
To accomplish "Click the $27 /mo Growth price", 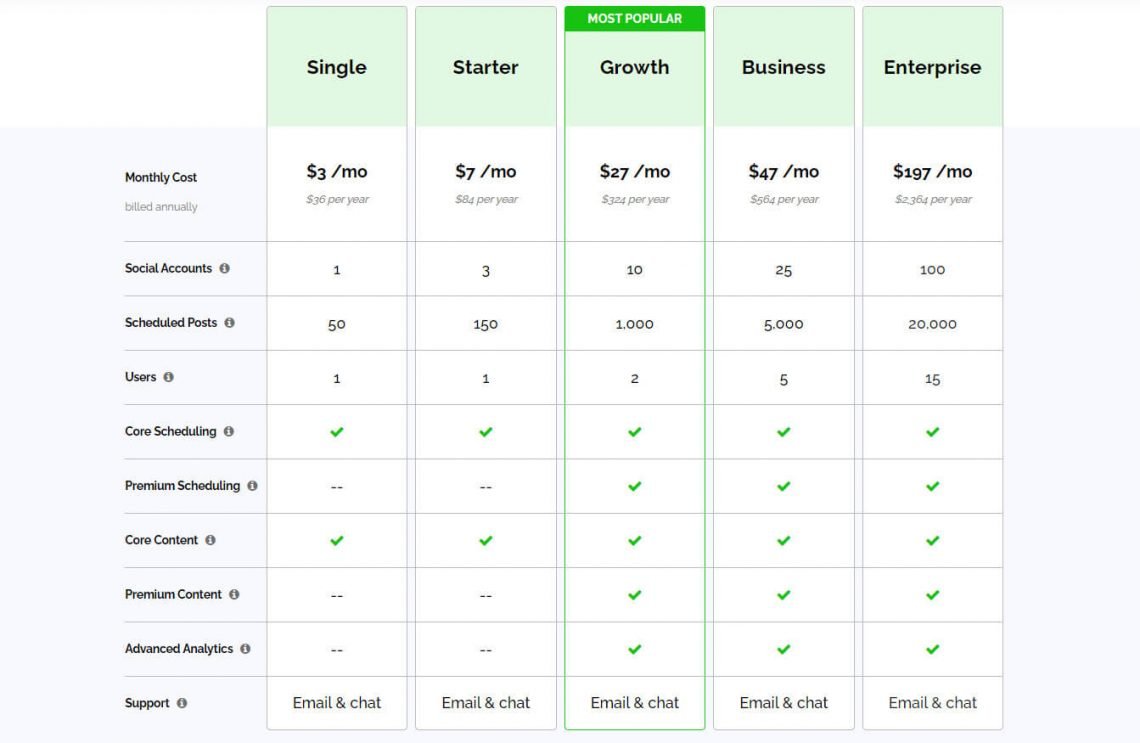I will [x=635, y=172].
